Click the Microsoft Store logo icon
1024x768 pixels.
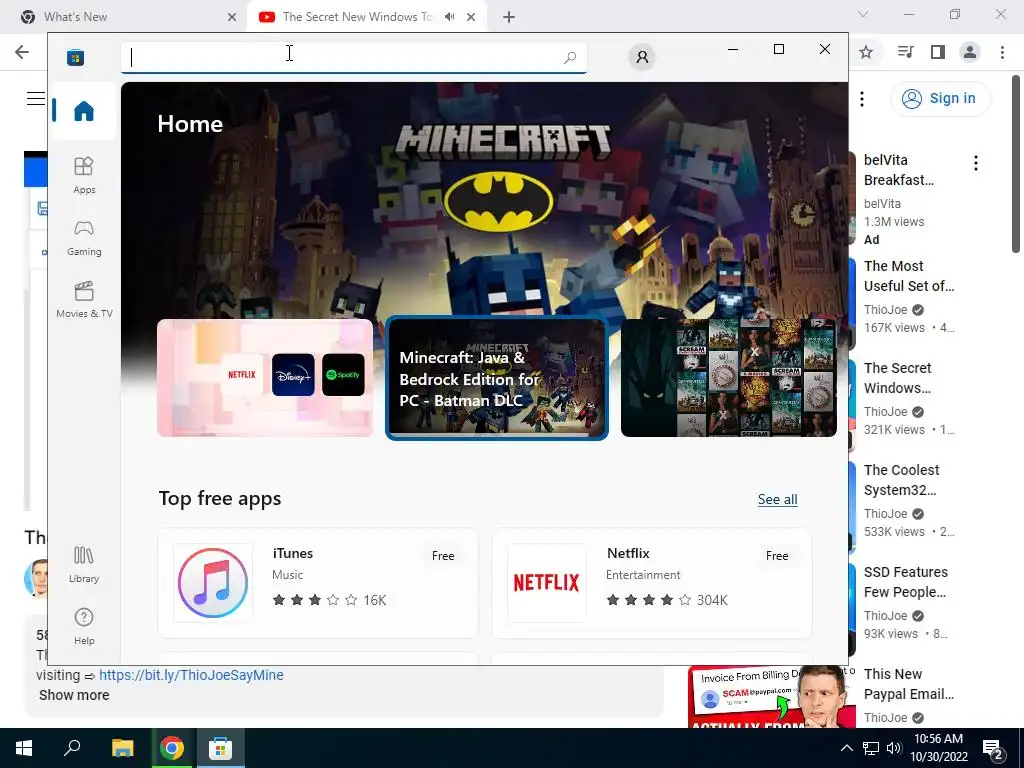point(75,57)
